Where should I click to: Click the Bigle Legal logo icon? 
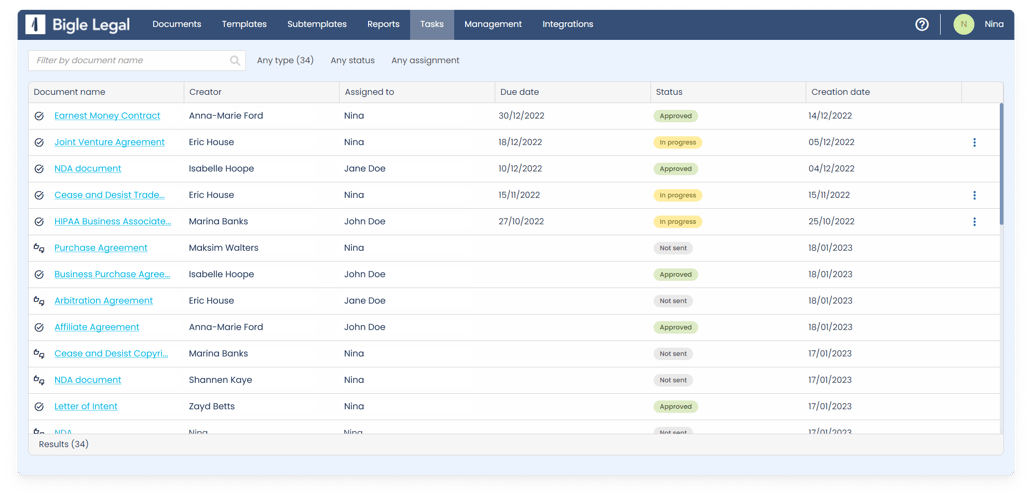pyautogui.click(x=36, y=24)
